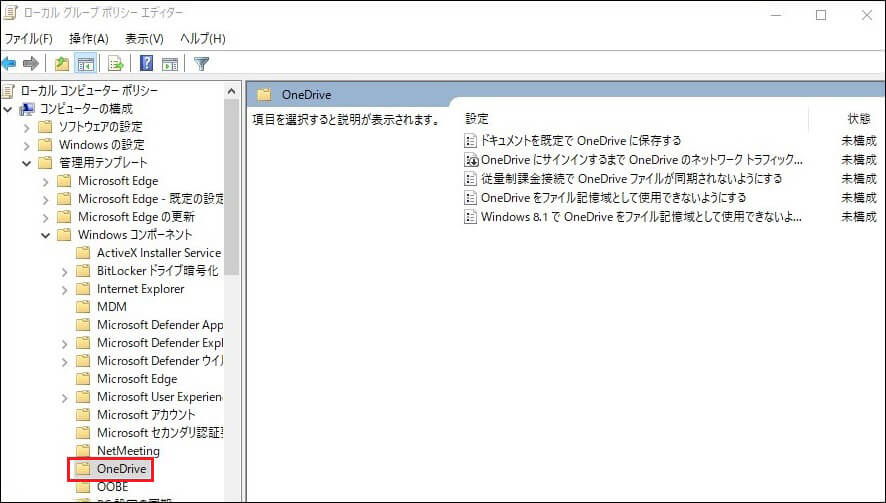This screenshot has height=503, width=886.
Task: Select Microsoft User Experience folder
Action: click(160, 397)
